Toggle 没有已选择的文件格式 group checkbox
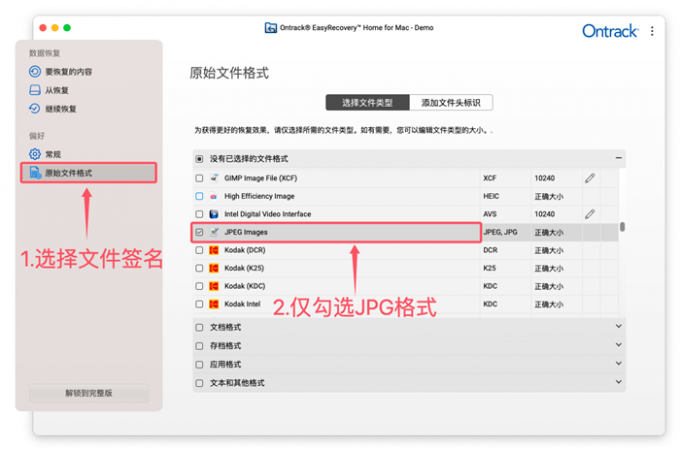The width and height of the screenshot is (680, 449). point(199,159)
